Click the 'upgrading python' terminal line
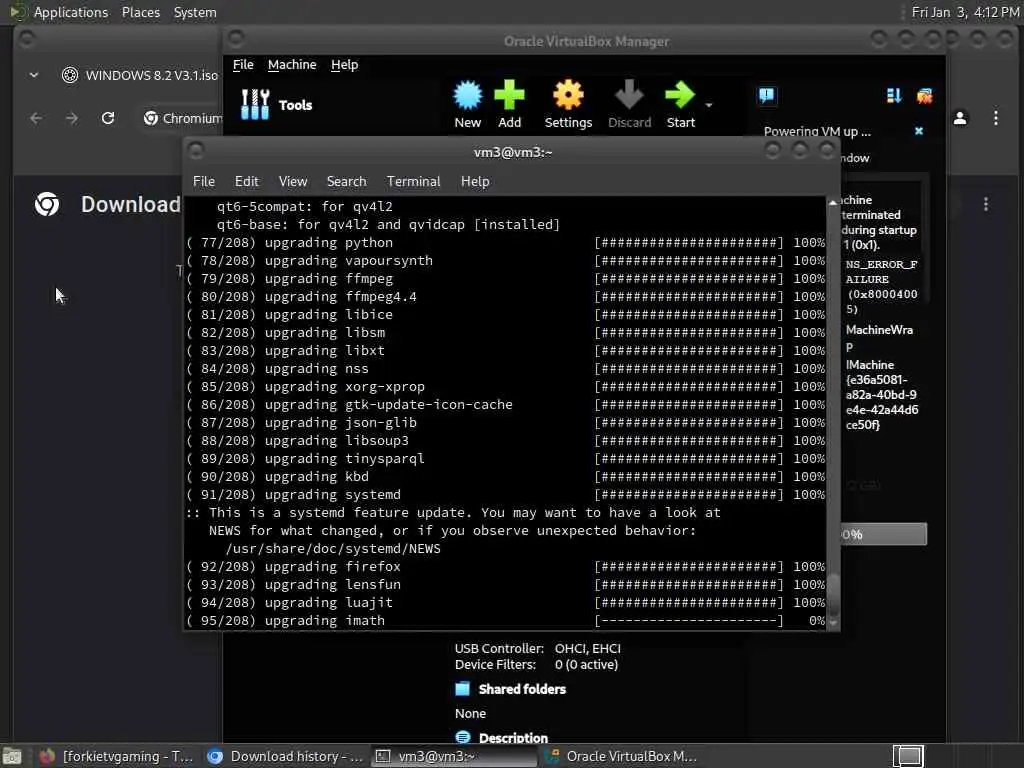 pos(505,242)
